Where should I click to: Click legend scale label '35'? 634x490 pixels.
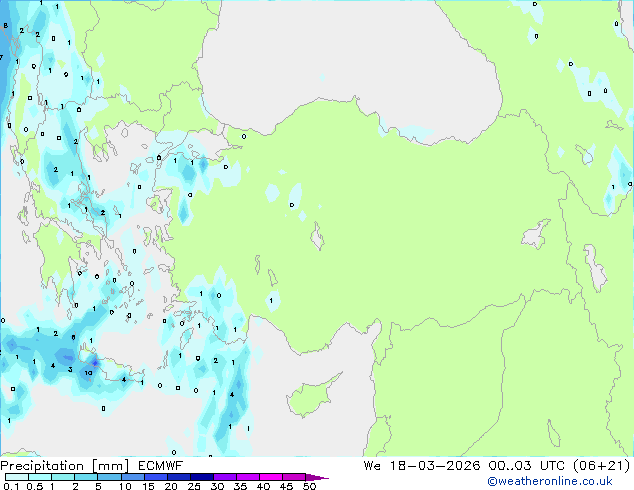coord(241,486)
